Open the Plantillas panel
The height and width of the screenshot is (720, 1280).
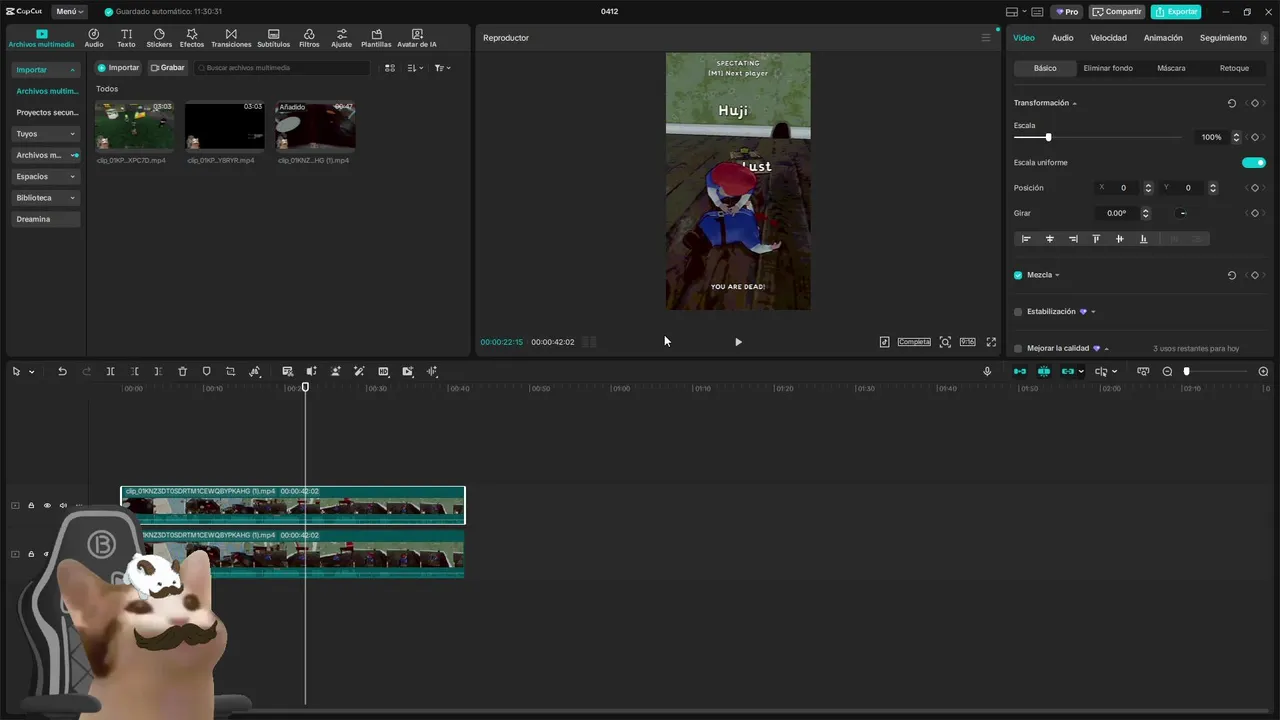pos(376,38)
